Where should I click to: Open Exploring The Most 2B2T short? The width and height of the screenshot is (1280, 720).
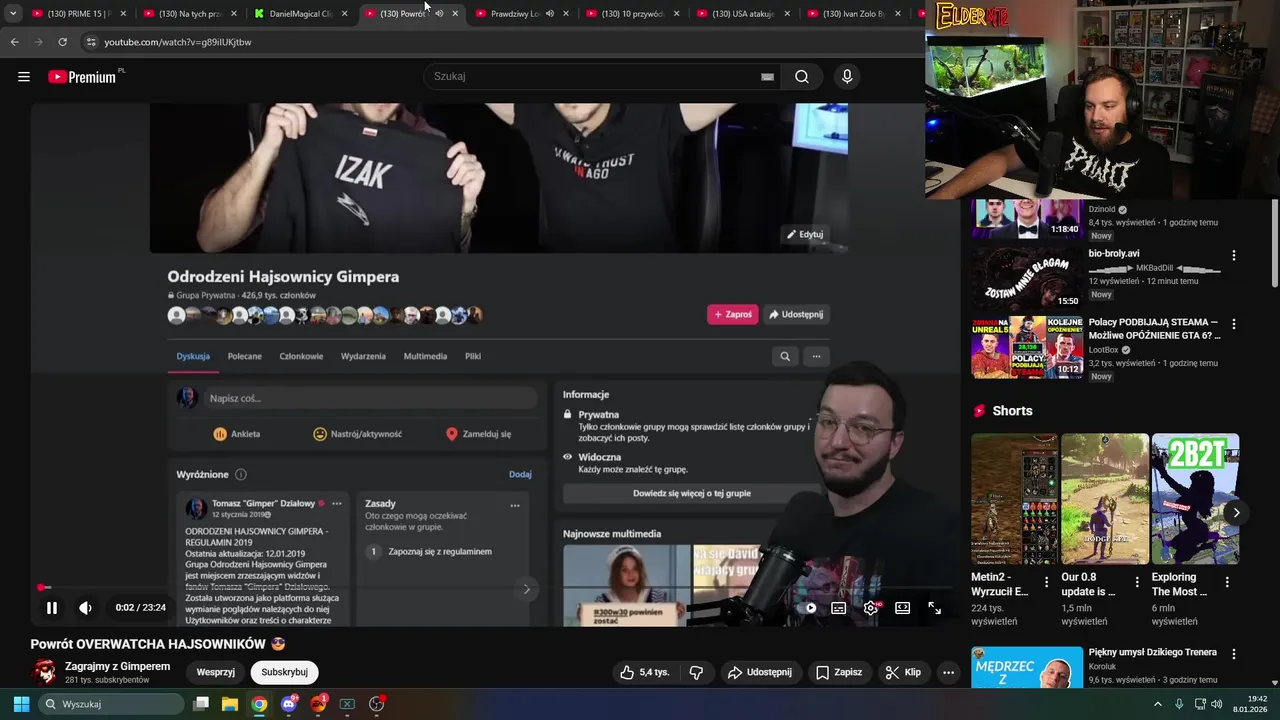[1195, 498]
